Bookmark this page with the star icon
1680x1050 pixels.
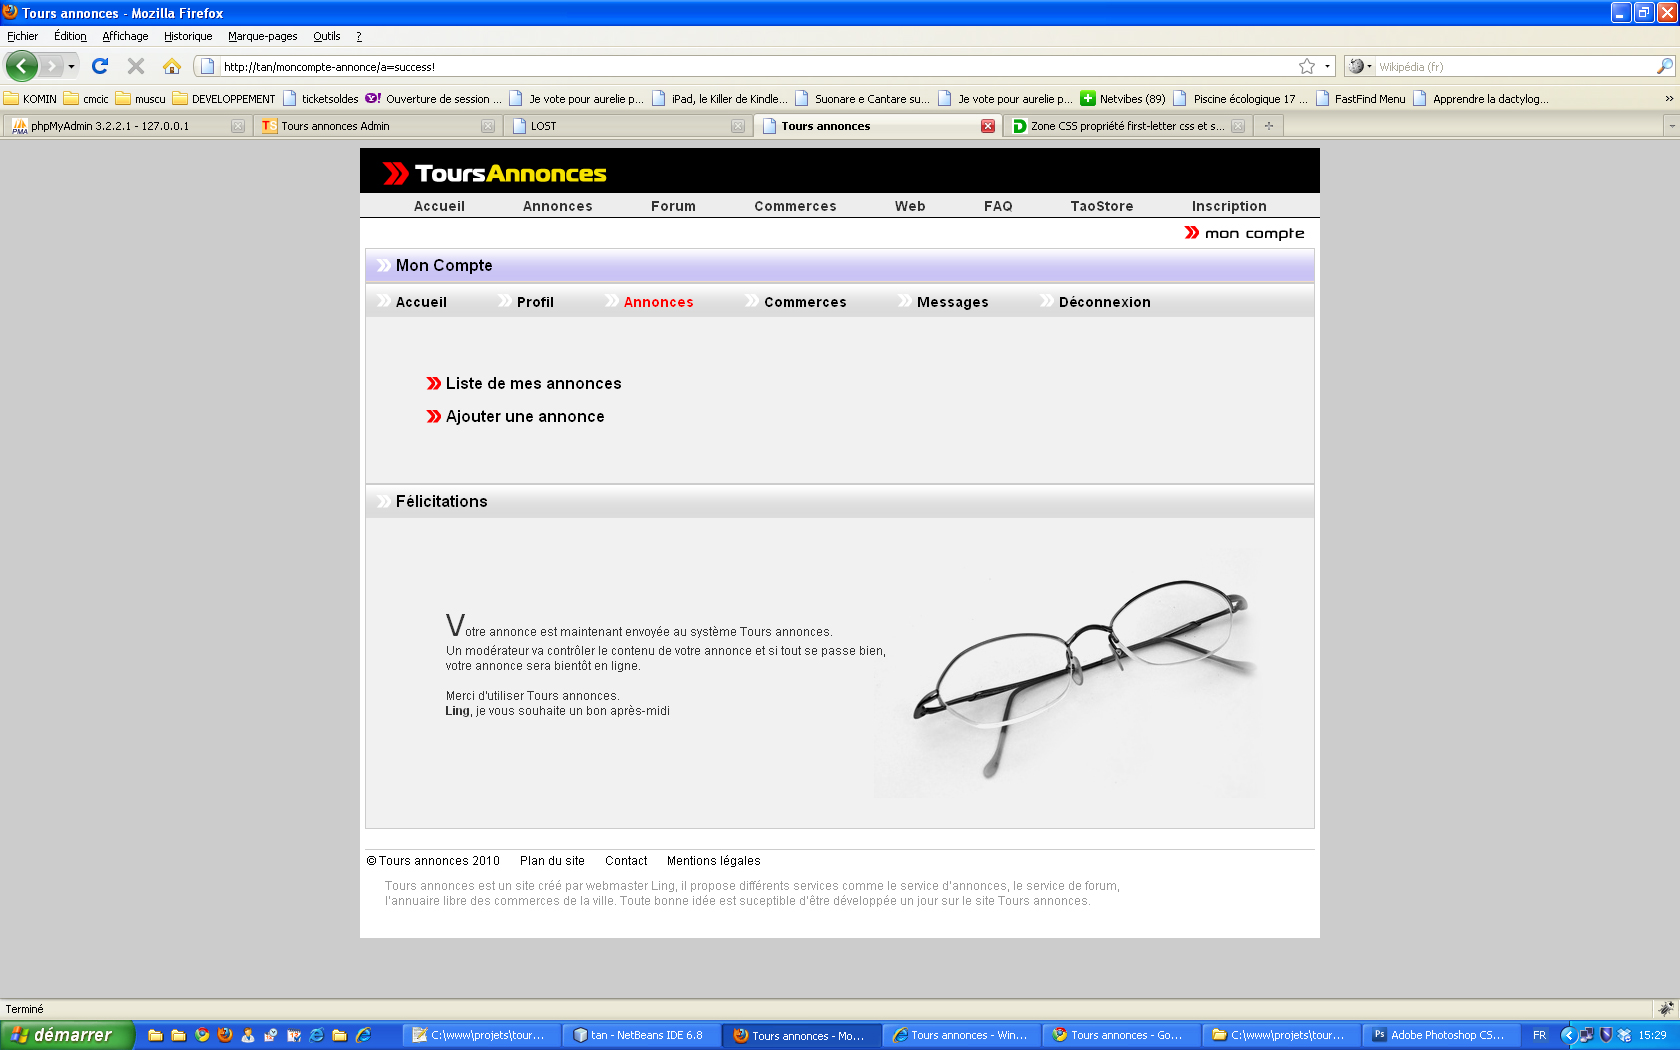tap(1307, 66)
